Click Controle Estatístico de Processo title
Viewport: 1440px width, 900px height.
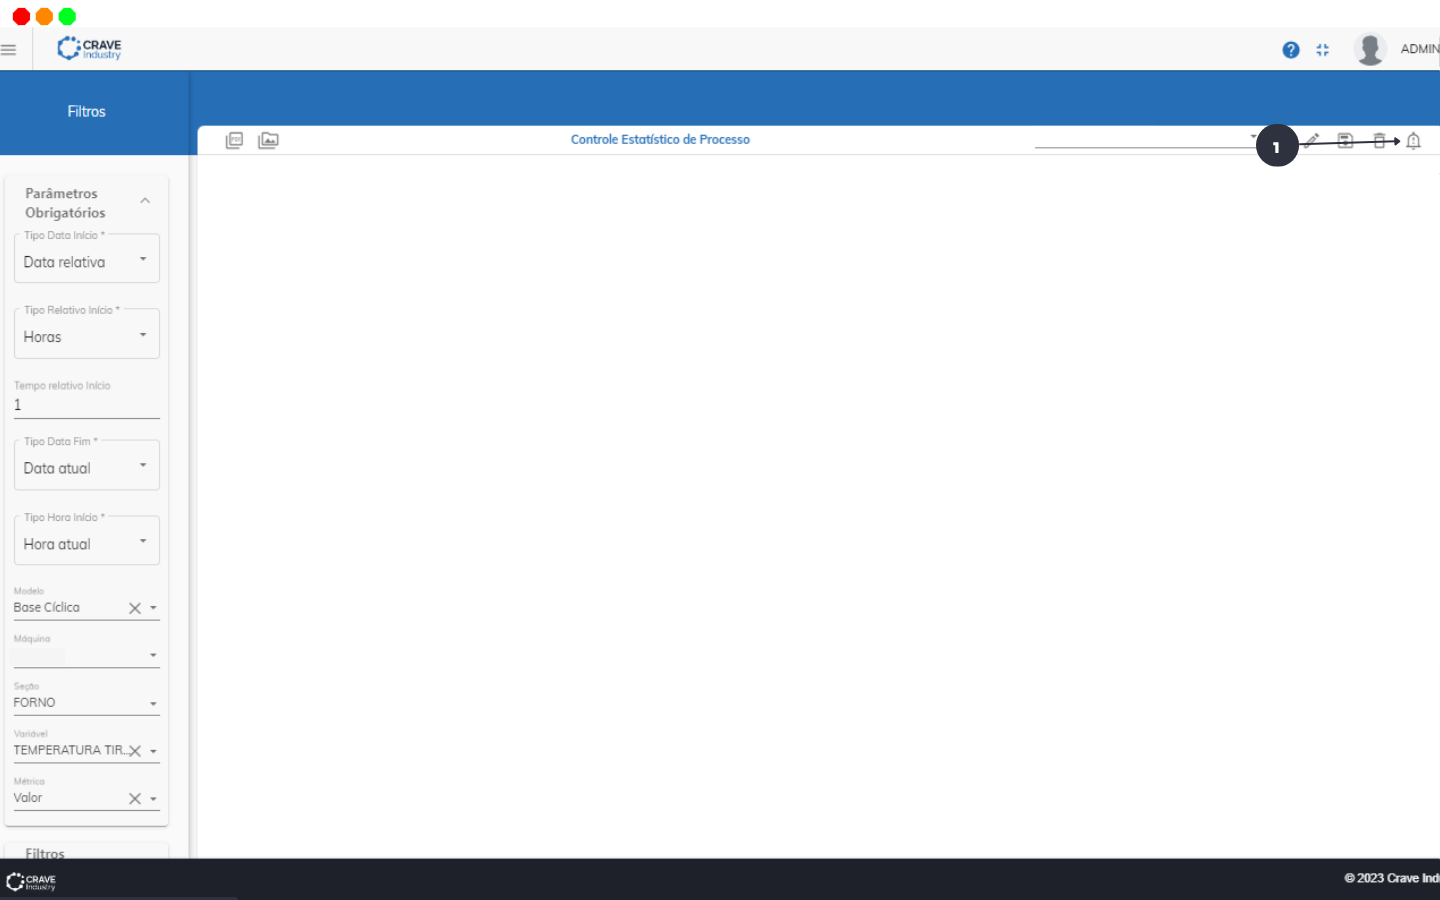(660, 140)
